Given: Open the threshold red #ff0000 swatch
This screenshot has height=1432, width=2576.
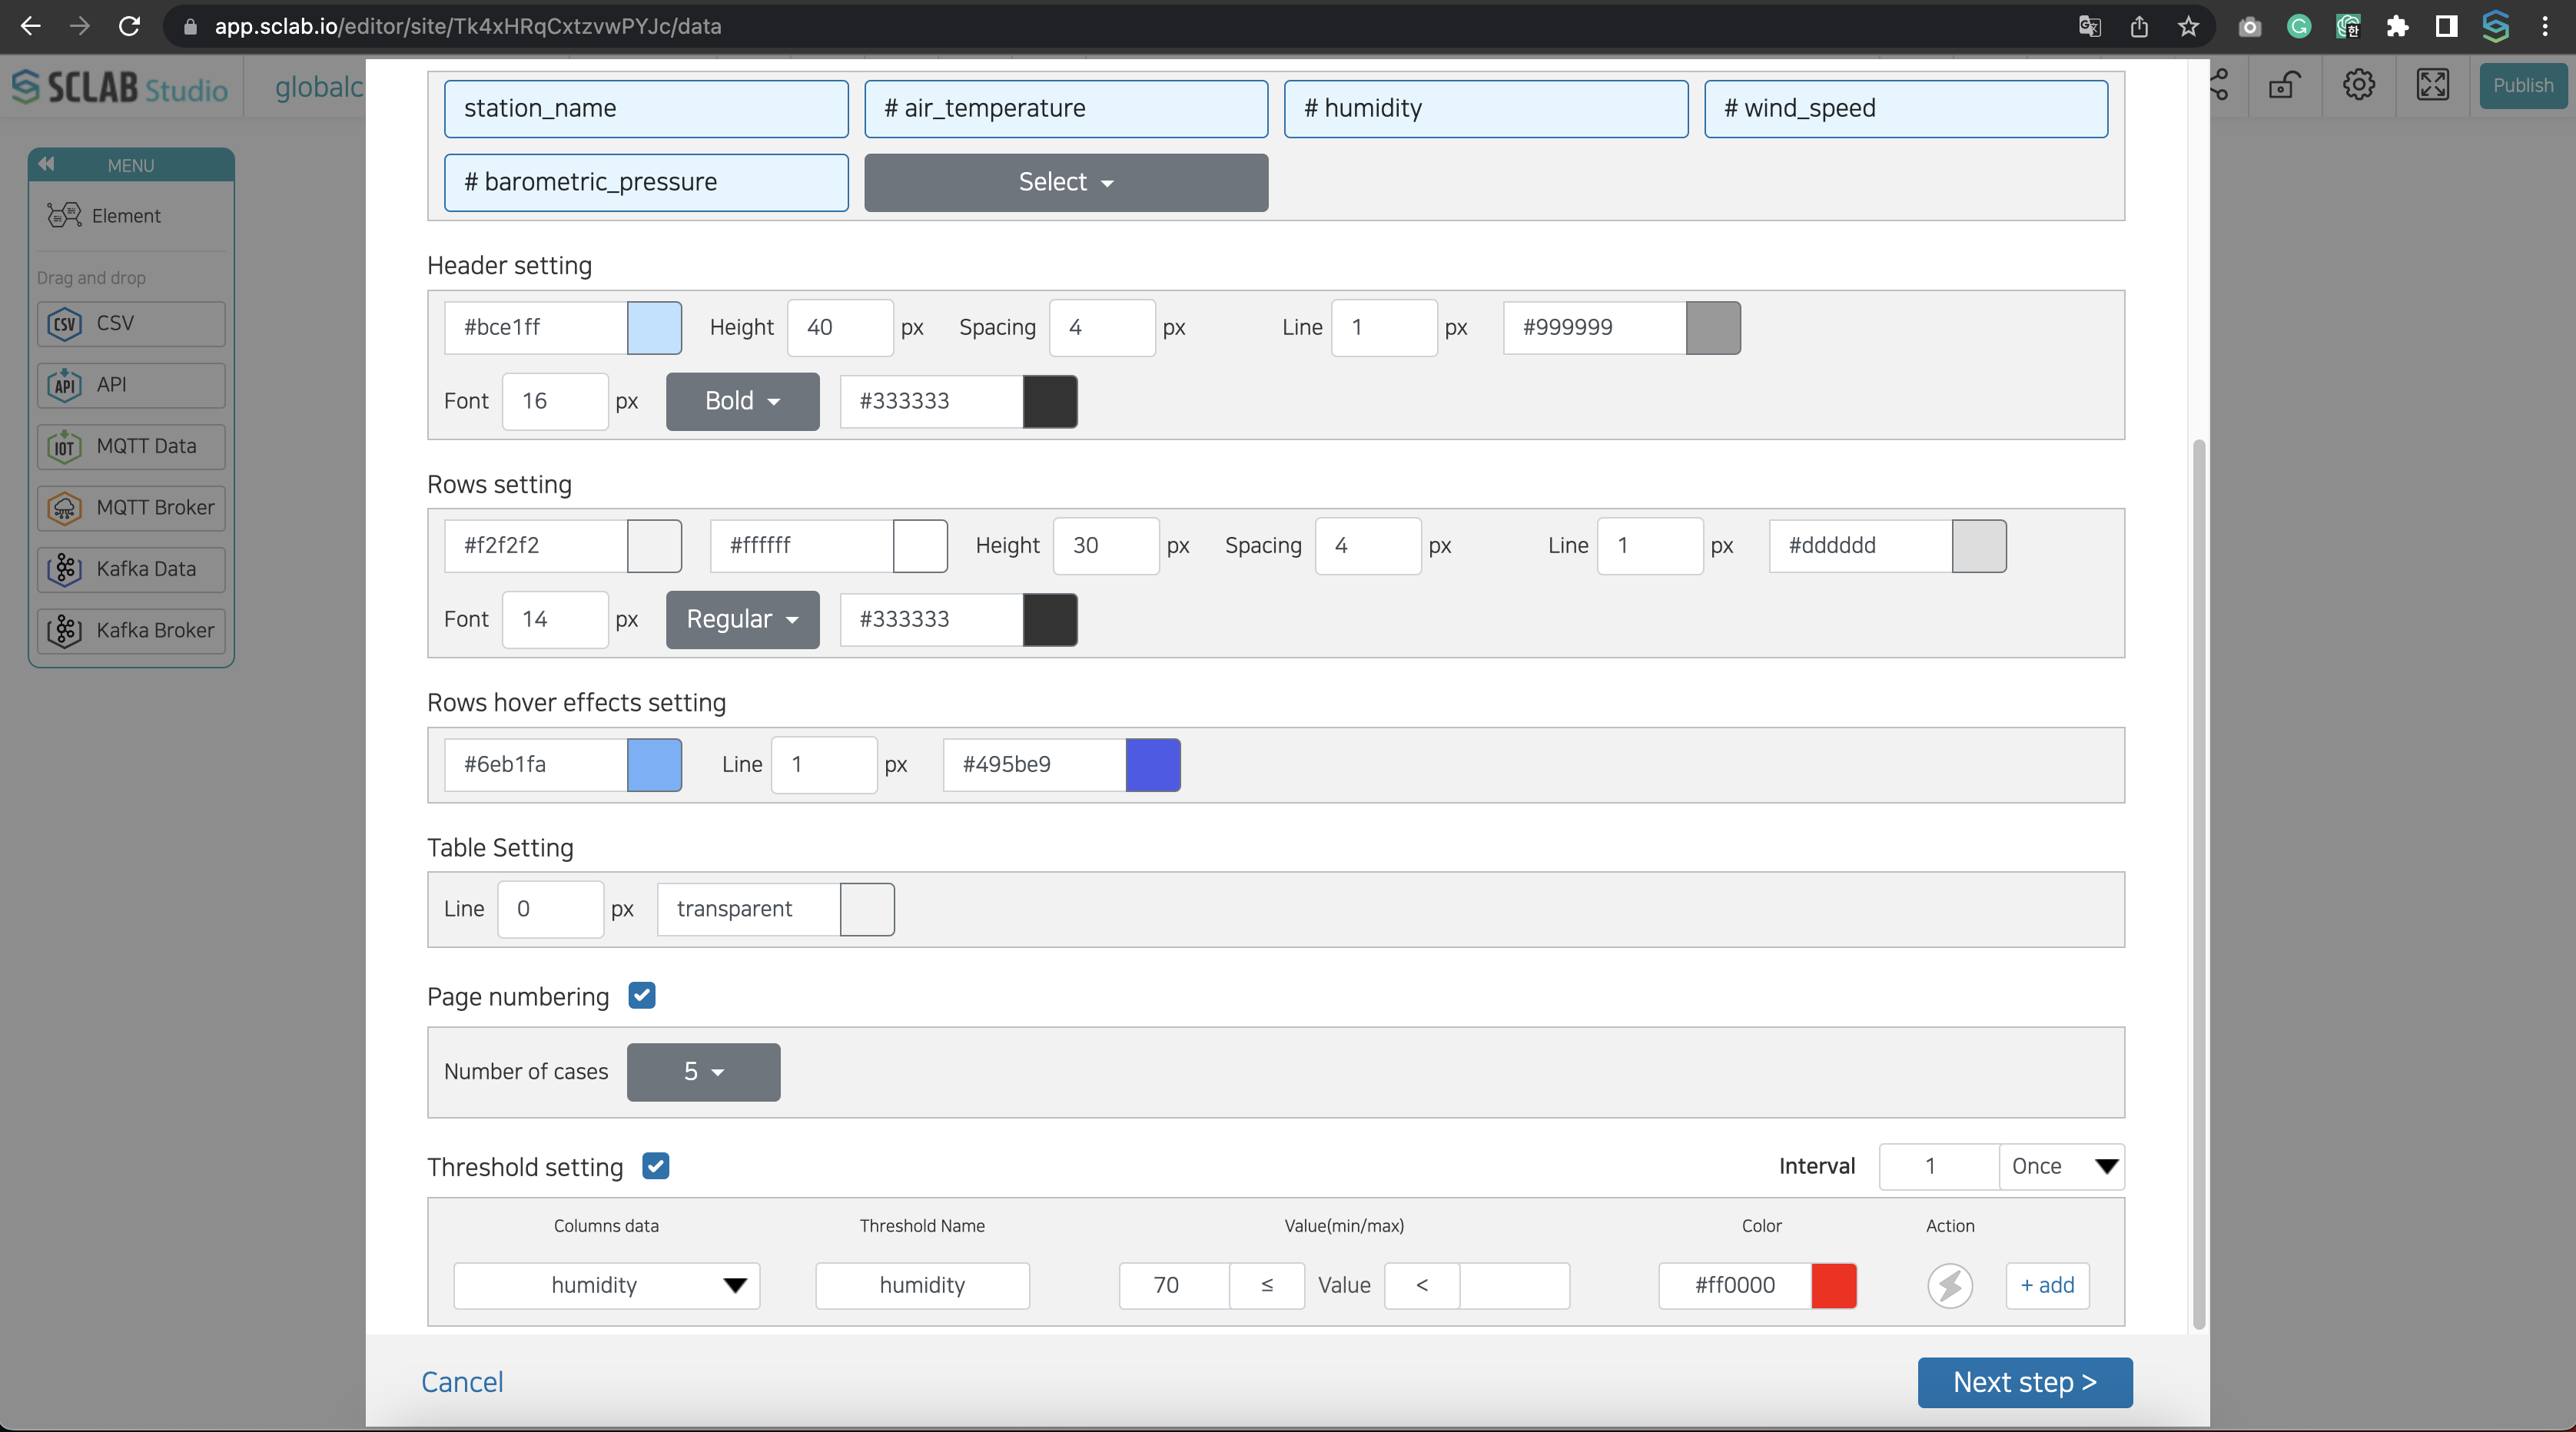Looking at the screenshot, I should [x=1834, y=1285].
